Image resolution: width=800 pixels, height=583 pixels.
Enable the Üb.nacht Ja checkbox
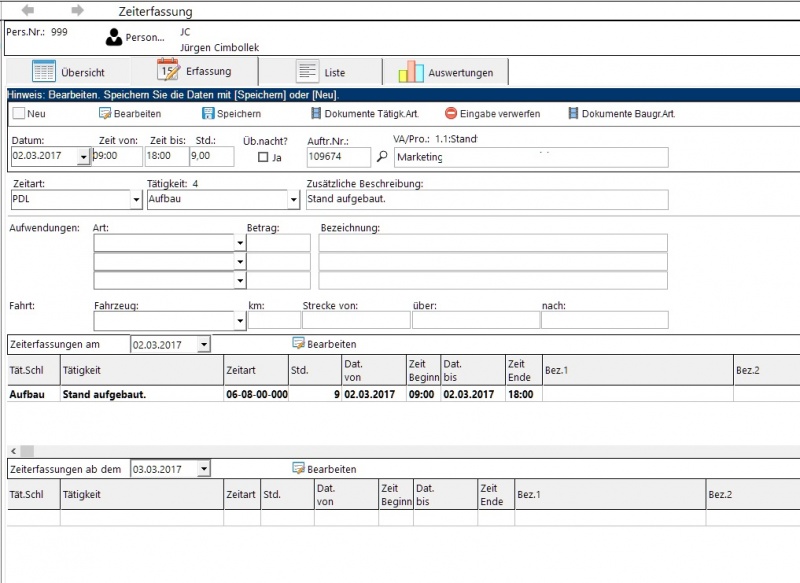pyautogui.click(x=263, y=157)
